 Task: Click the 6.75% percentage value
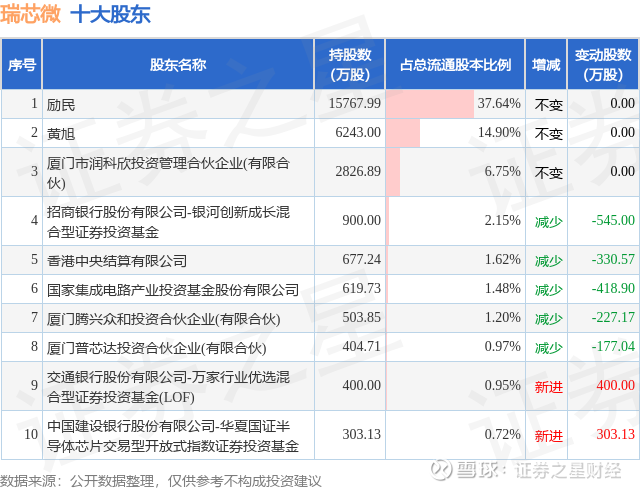click(502, 171)
